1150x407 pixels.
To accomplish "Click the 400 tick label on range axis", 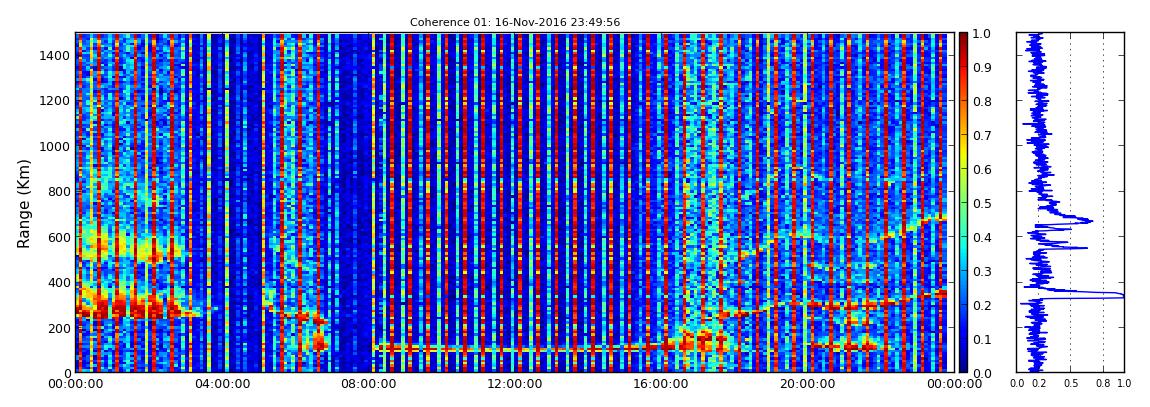I will [59, 282].
